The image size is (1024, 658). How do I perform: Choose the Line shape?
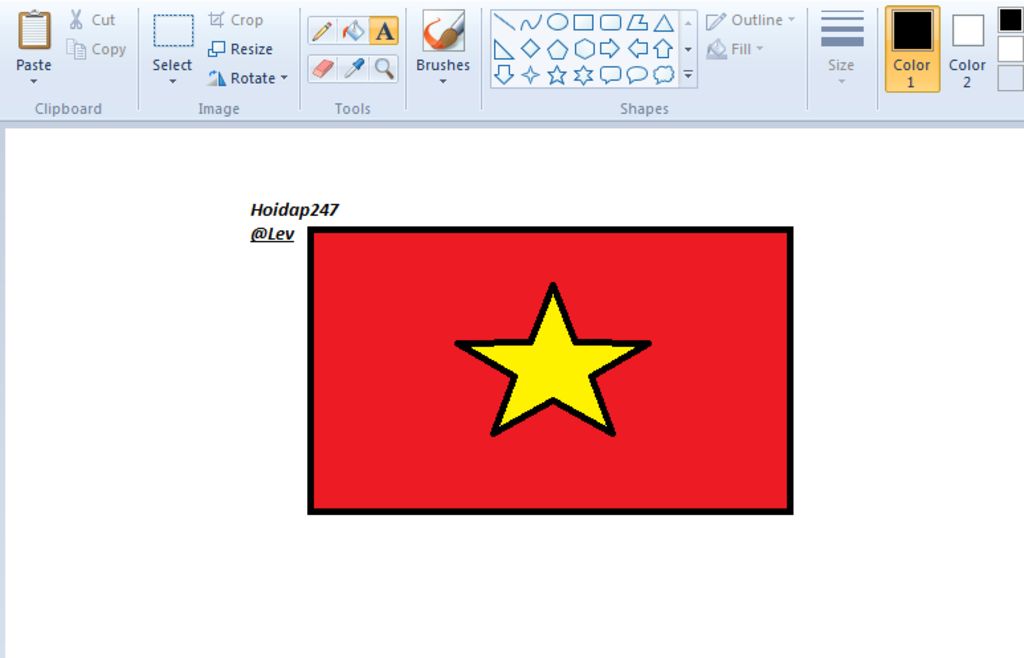pyautogui.click(x=504, y=23)
